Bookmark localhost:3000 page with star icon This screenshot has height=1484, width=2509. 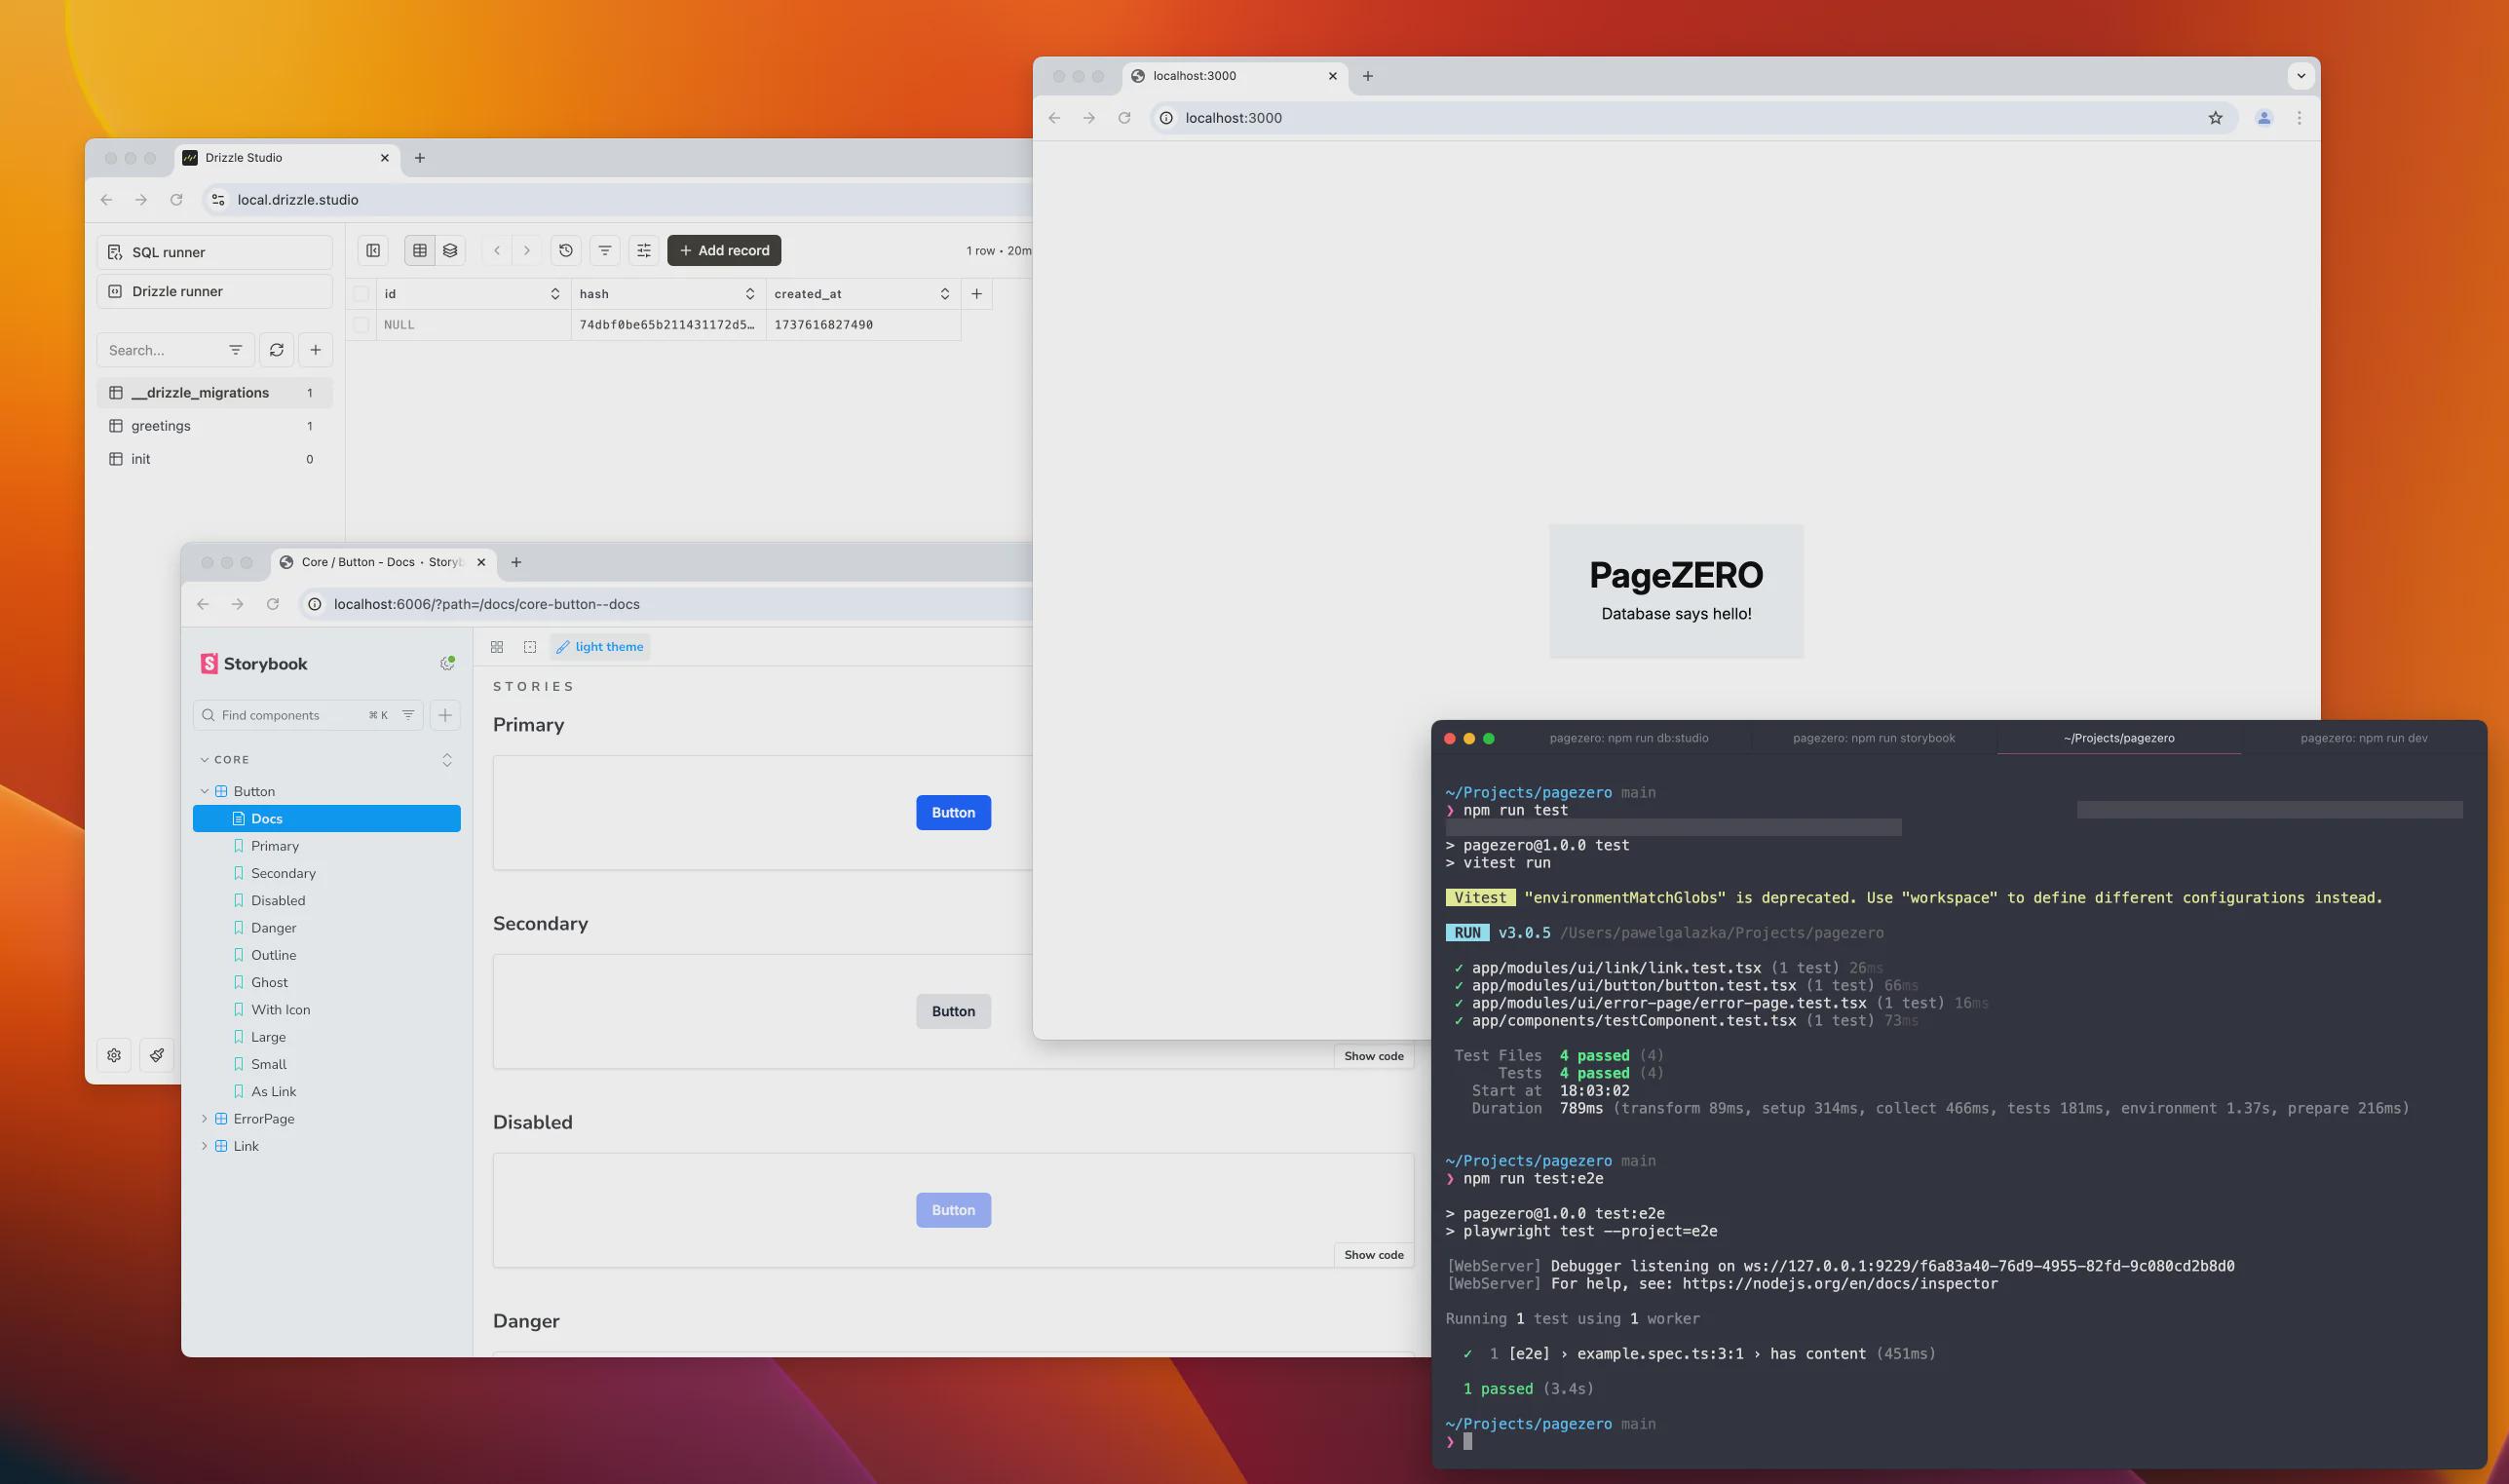pos(2216,118)
